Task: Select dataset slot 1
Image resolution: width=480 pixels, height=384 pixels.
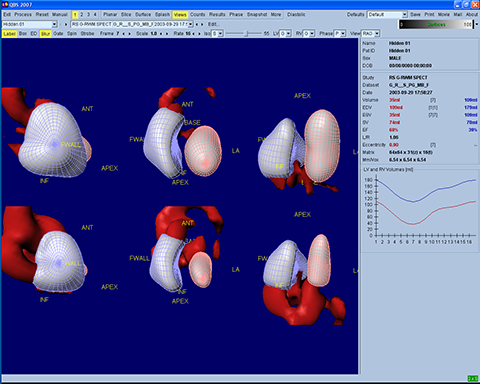Action: (75, 15)
